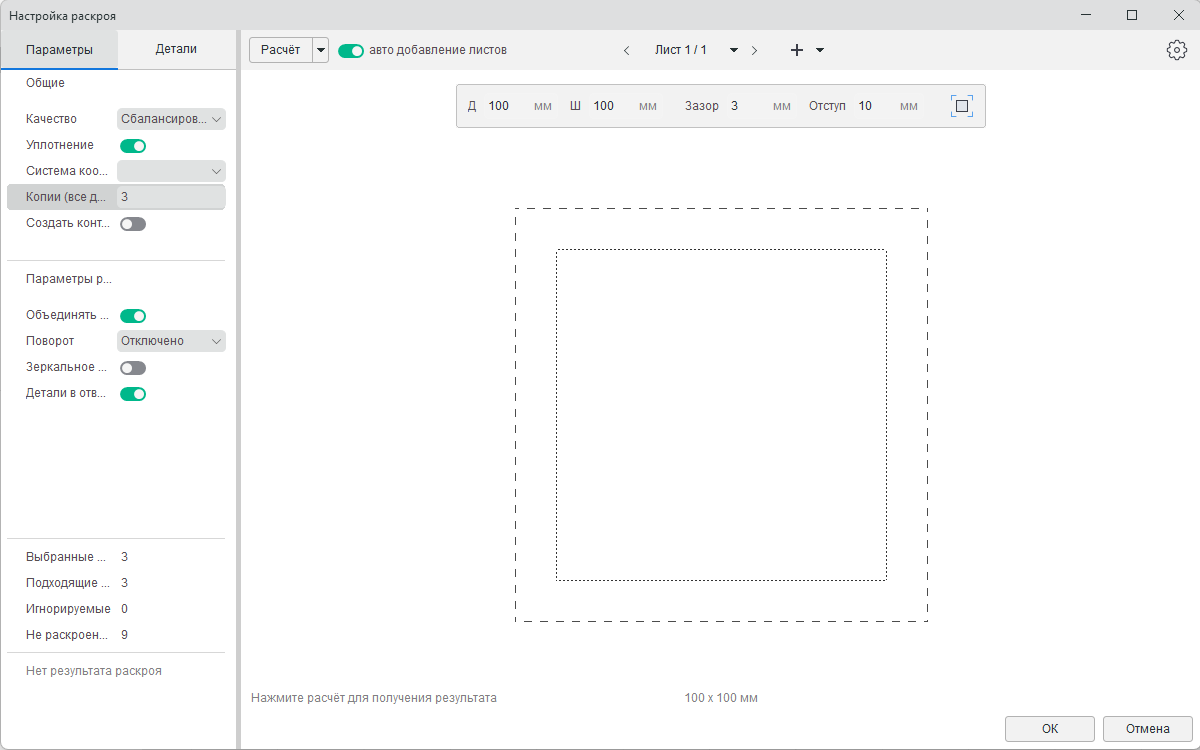Toggle the Уплотнение switch
Image resolution: width=1200 pixels, height=750 pixels.
click(133, 146)
